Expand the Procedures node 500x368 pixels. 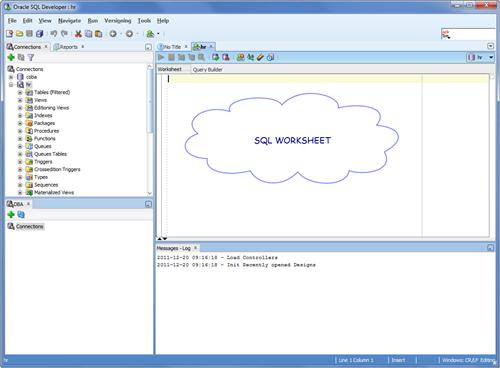point(20,131)
